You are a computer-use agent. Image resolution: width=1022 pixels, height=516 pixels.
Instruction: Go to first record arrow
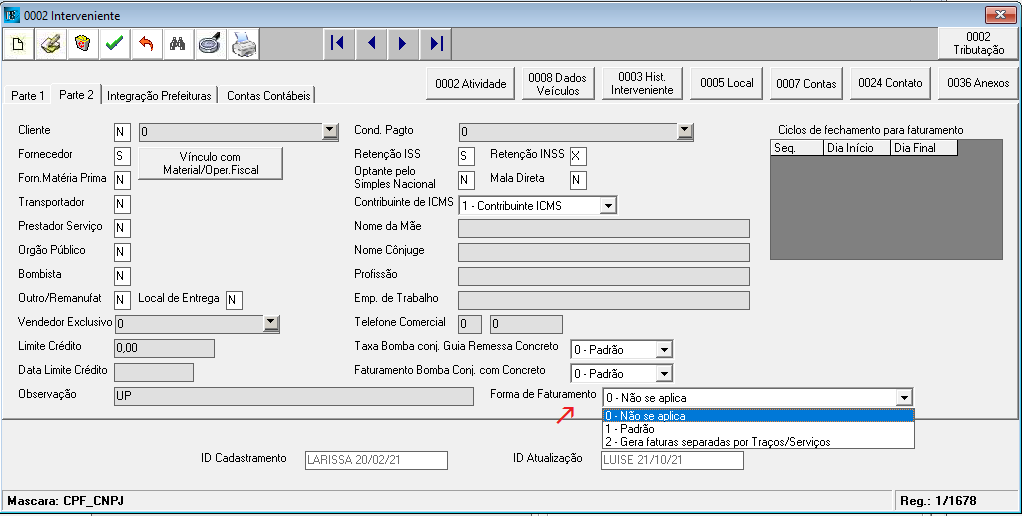coord(338,44)
